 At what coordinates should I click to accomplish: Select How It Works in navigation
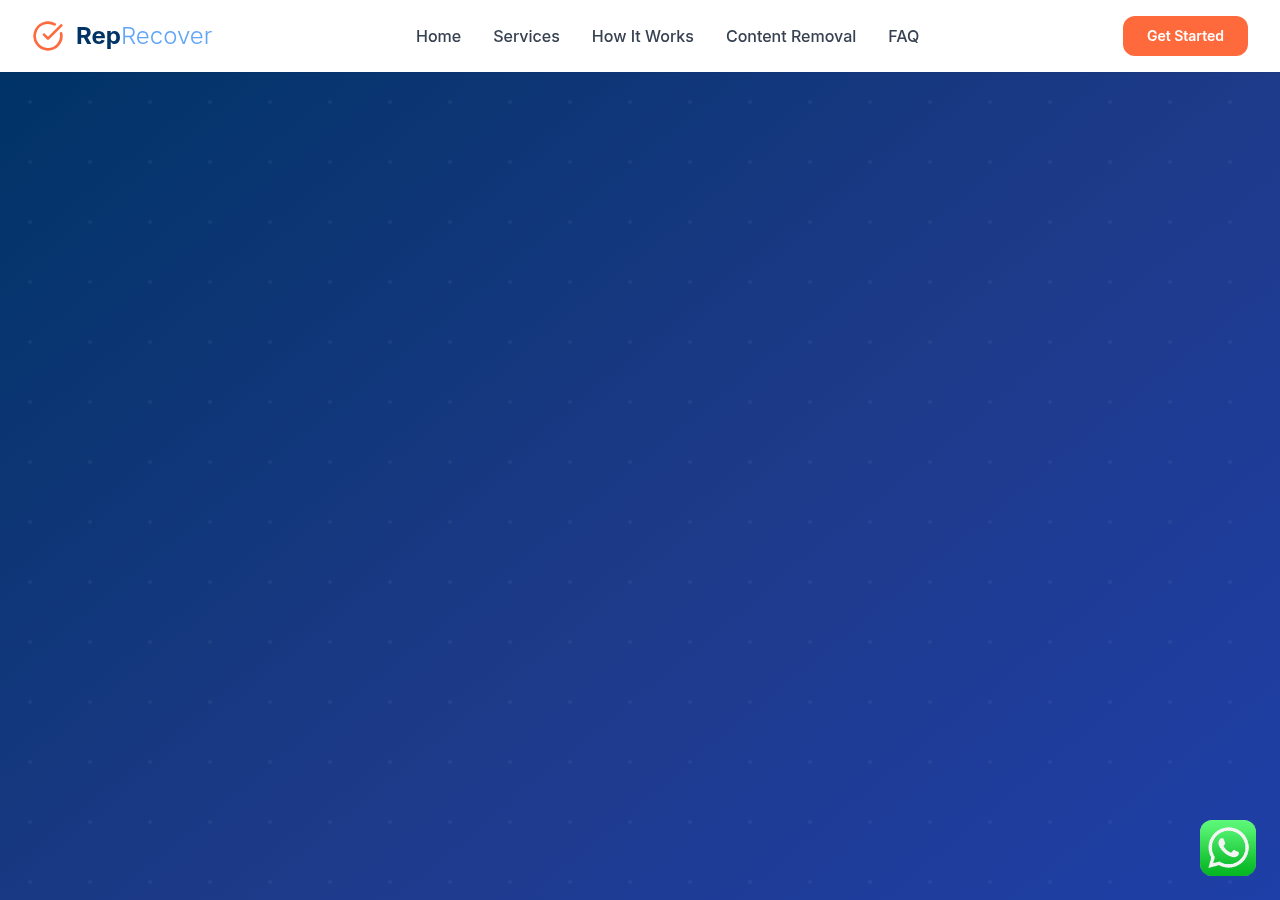tap(643, 36)
